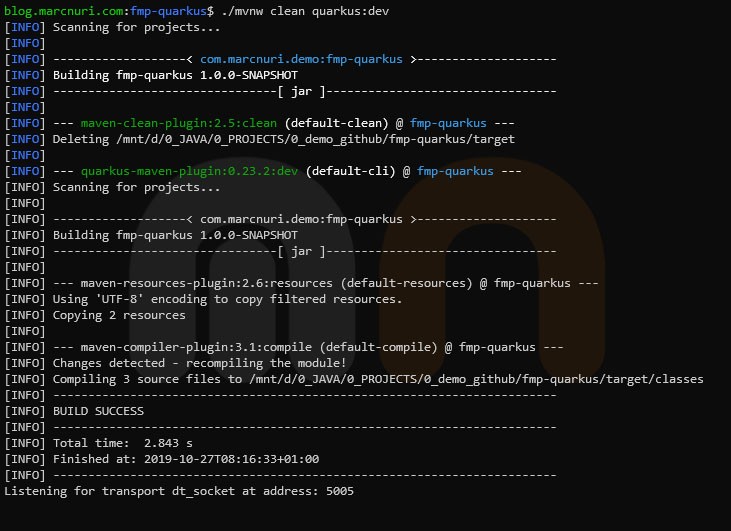Click the ./mvnw clean quarkus:dev command text
The width and height of the screenshot is (731, 531).
305,11
